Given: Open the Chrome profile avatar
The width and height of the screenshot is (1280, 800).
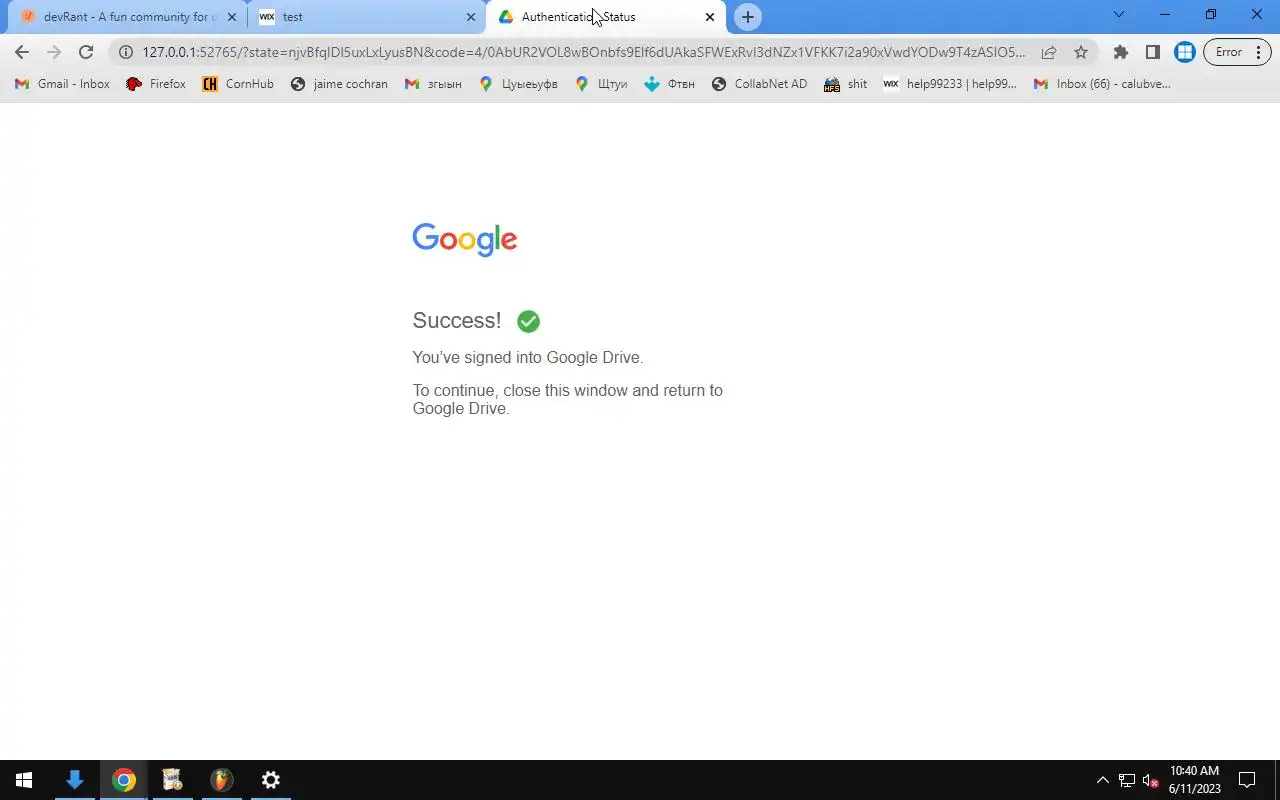Looking at the screenshot, I should click(x=1185, y=52).
